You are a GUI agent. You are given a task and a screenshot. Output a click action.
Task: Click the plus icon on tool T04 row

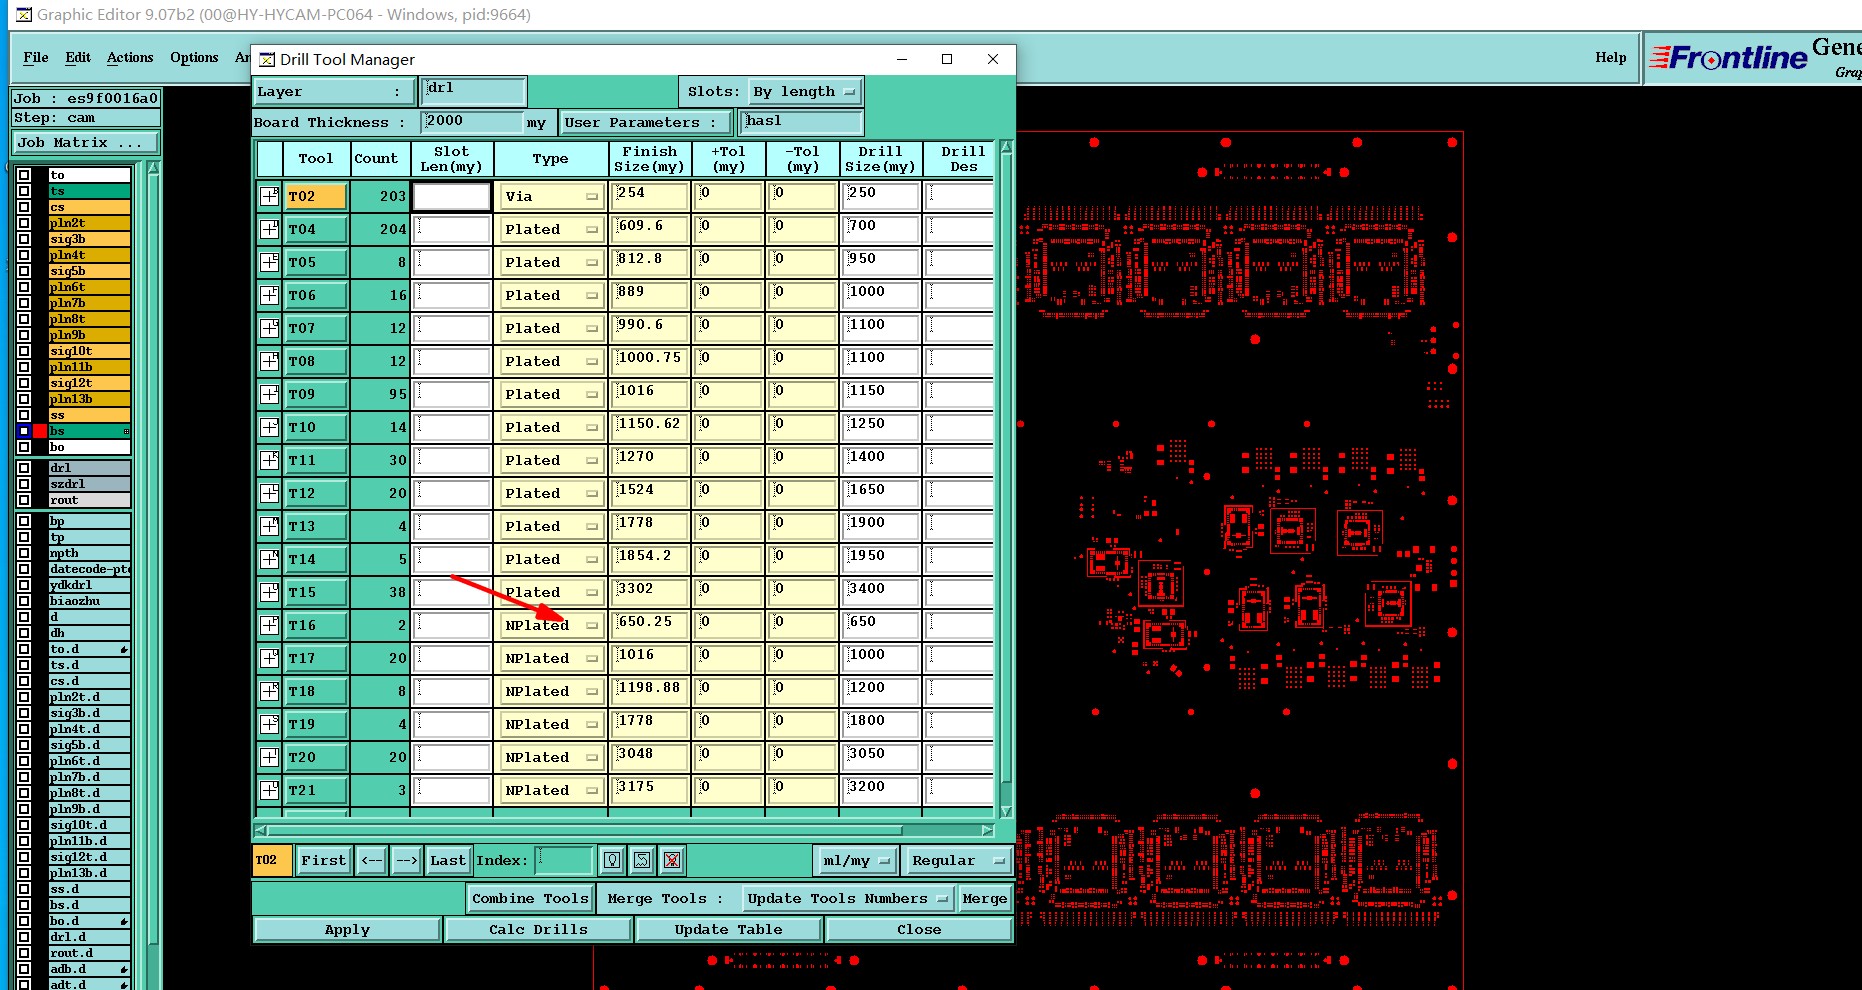coord(270,229)
